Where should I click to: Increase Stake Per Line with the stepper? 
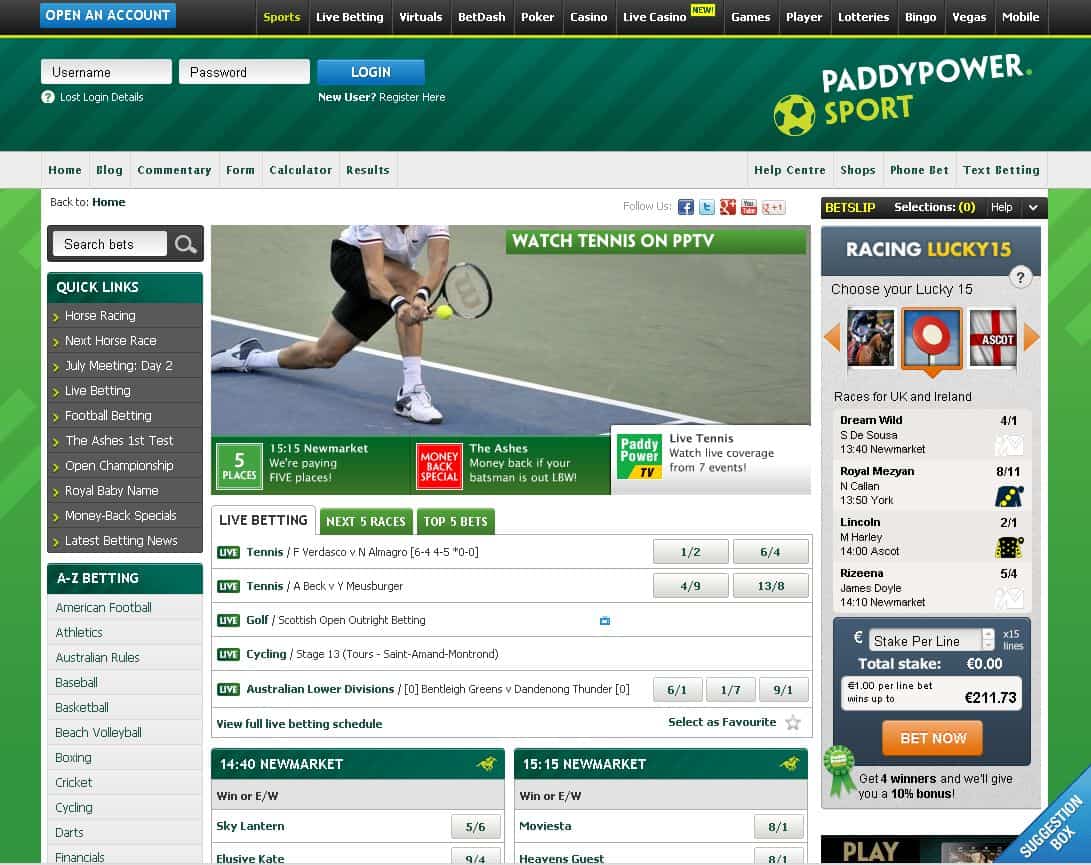pos(988,634)
